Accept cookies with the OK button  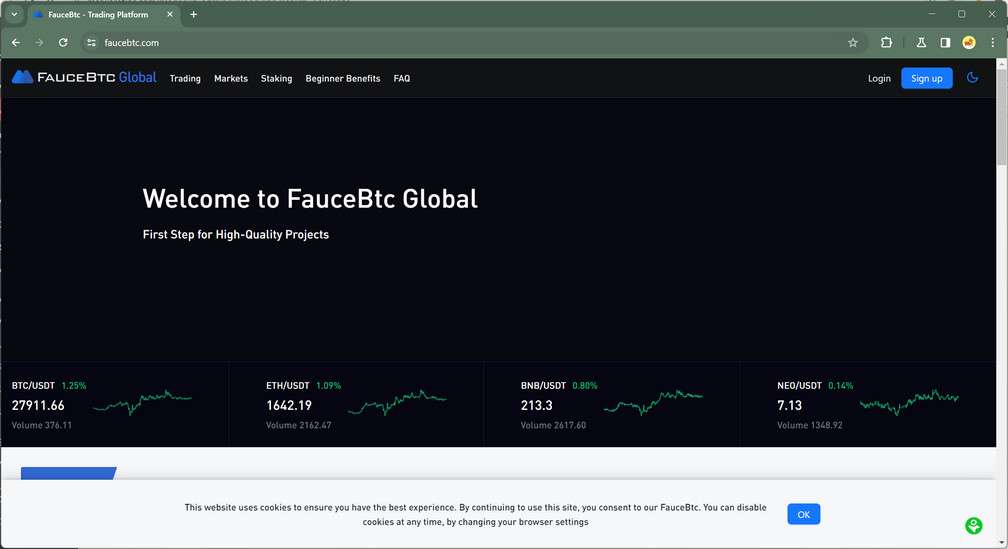803,514
